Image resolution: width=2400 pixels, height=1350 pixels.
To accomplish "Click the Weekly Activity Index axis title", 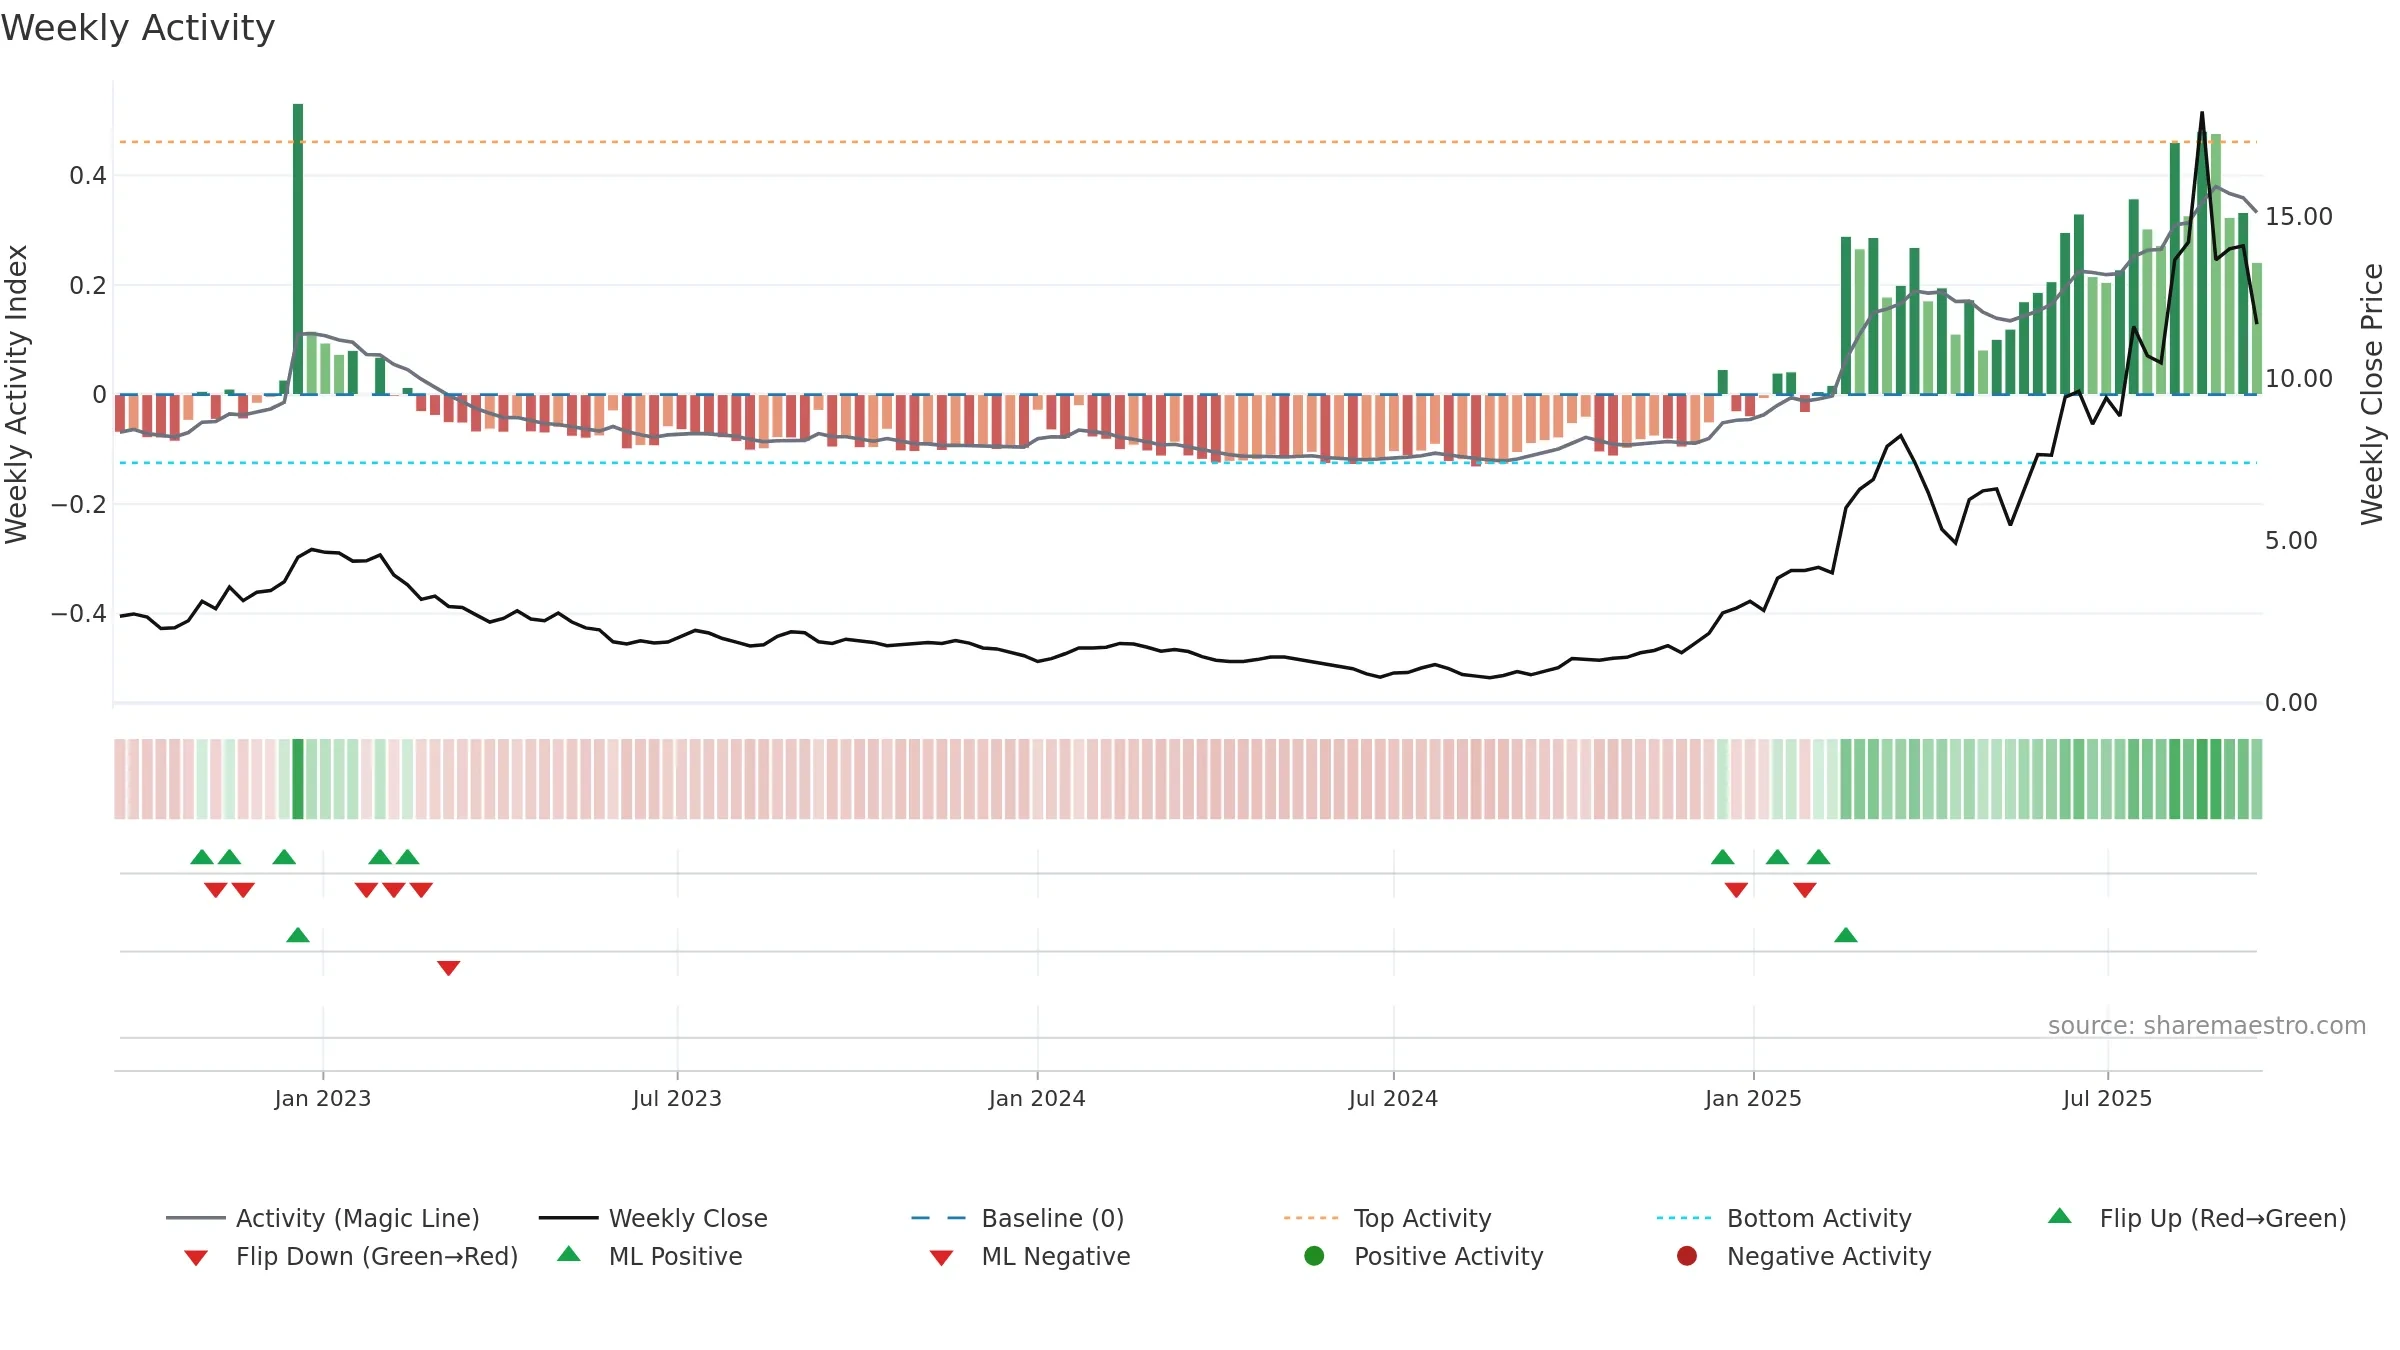I will click(x=16, y=394).
